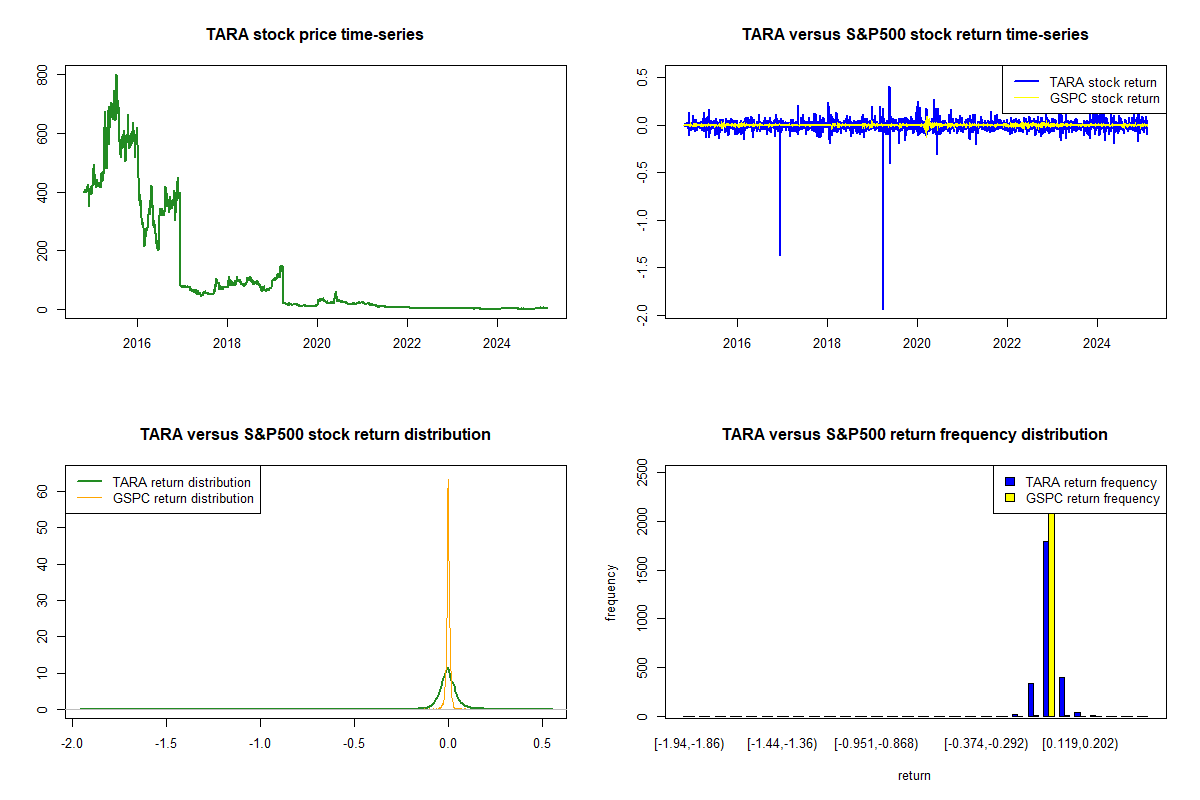Click the tallest blue TARA histogram bar
The height and width of the screenshot is (800, 1200).
tap(1045, 630)
